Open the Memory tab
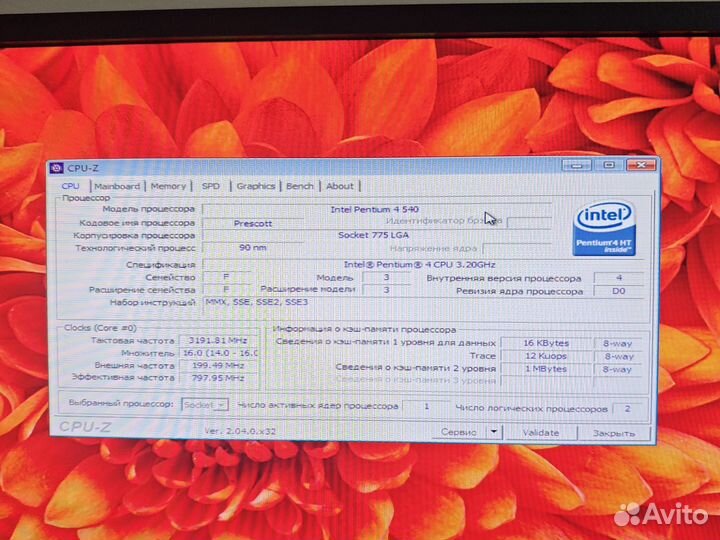This screenshot has width=720, height=540. (x=168, y=186)
